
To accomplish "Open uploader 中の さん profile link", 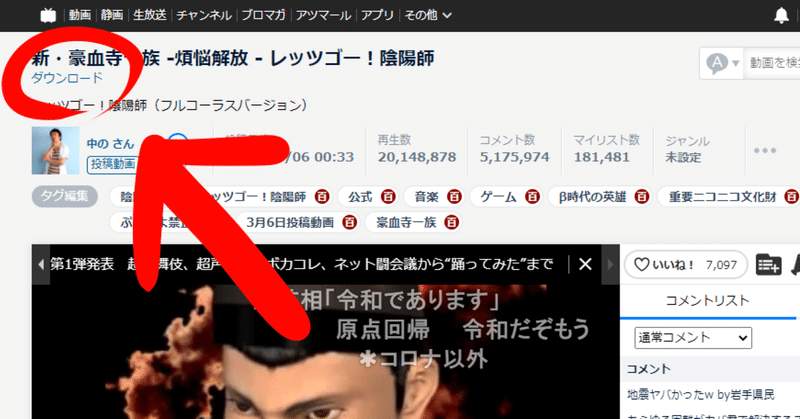I will pos(110,143).
